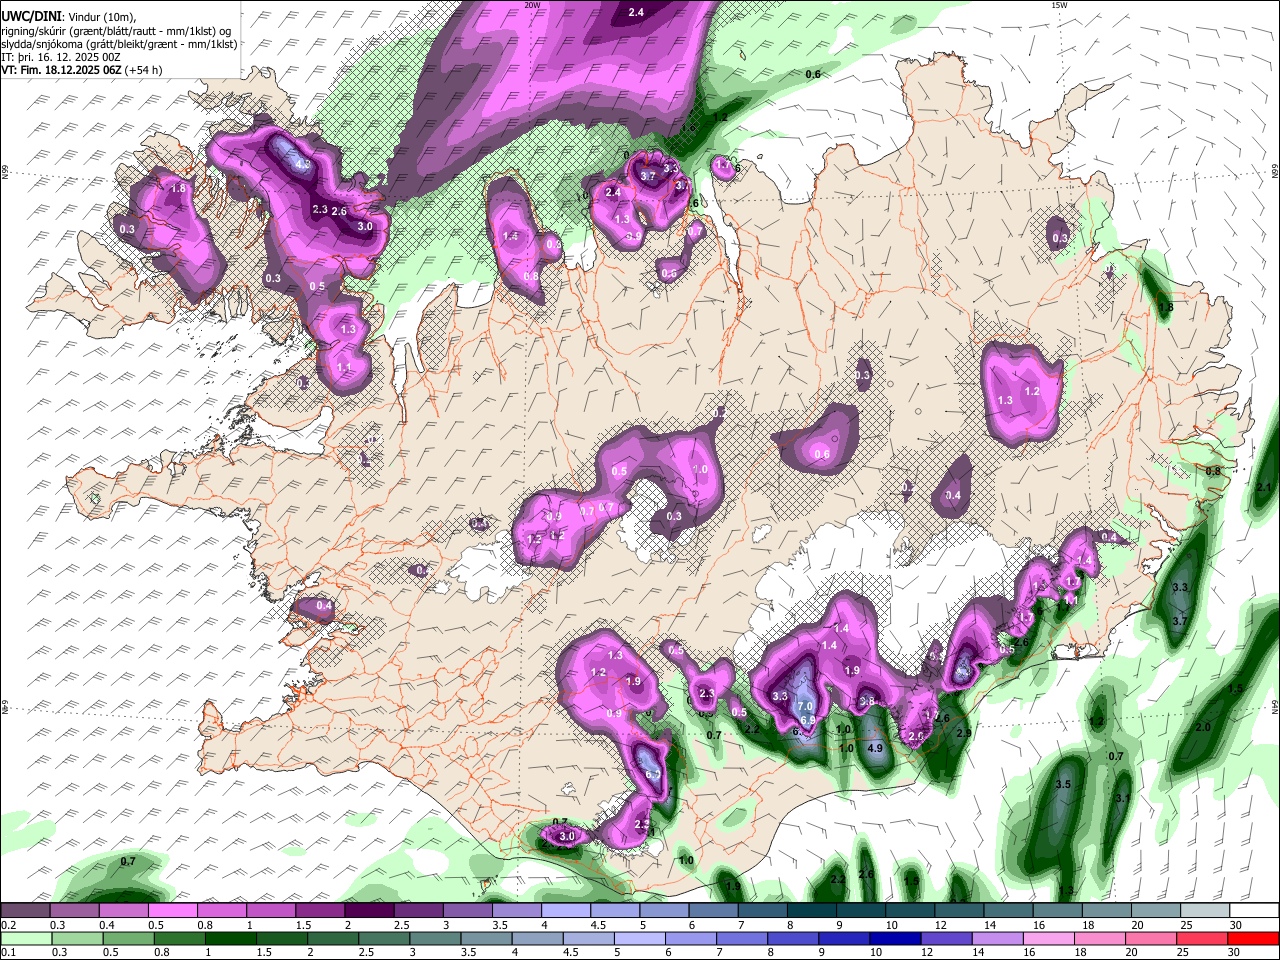This screenshot has width=1280, height=960.
Task: Select the bright pink 0.5 snow legend swatch
Action: 173,911
